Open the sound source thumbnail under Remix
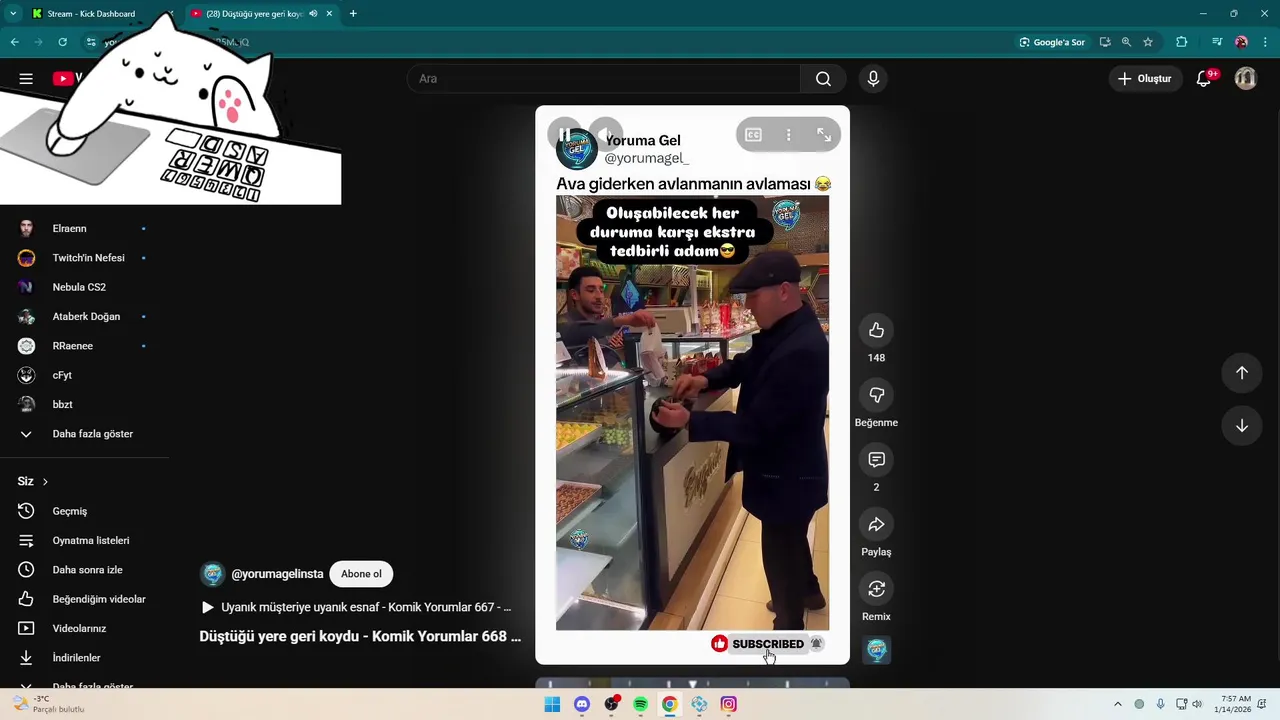This screenshot has width=1280, height=720. pos(877,650)
